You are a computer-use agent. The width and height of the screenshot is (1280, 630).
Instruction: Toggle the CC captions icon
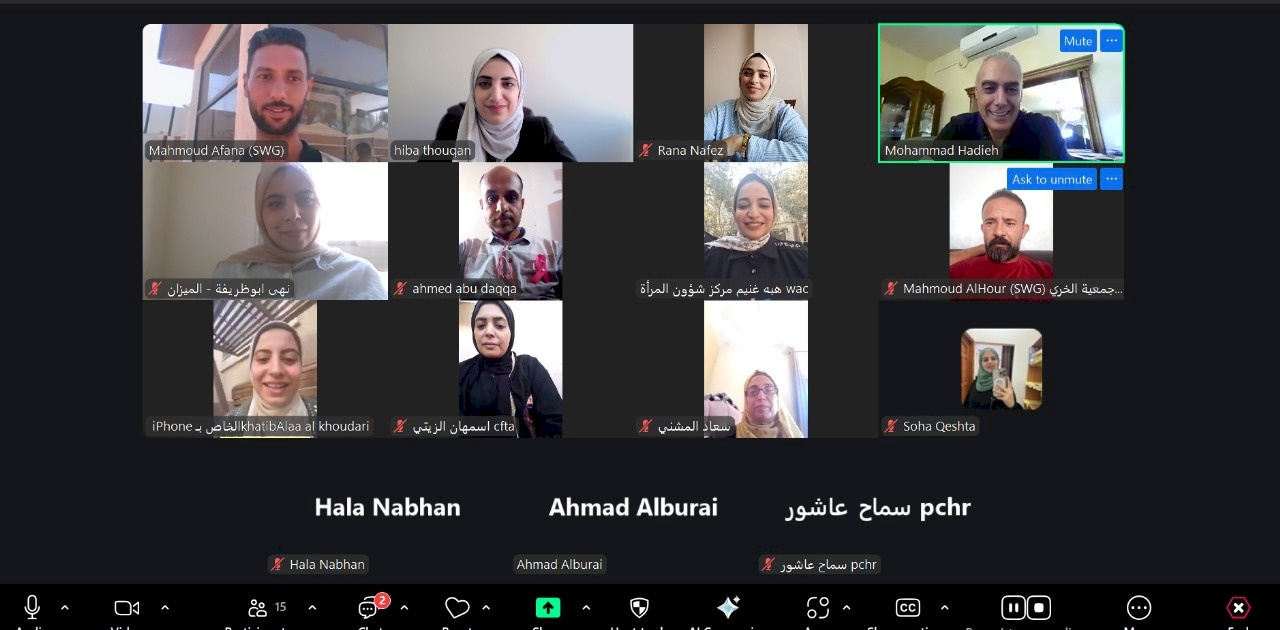coord(907,607)
